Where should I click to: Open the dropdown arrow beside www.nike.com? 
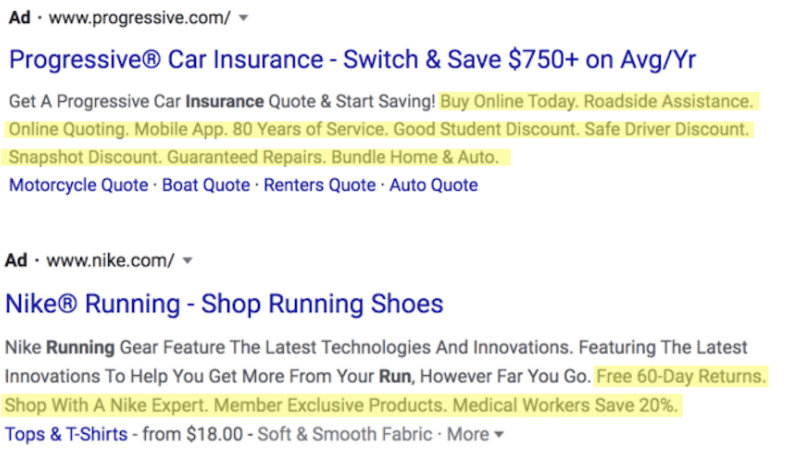pos(187,261)
